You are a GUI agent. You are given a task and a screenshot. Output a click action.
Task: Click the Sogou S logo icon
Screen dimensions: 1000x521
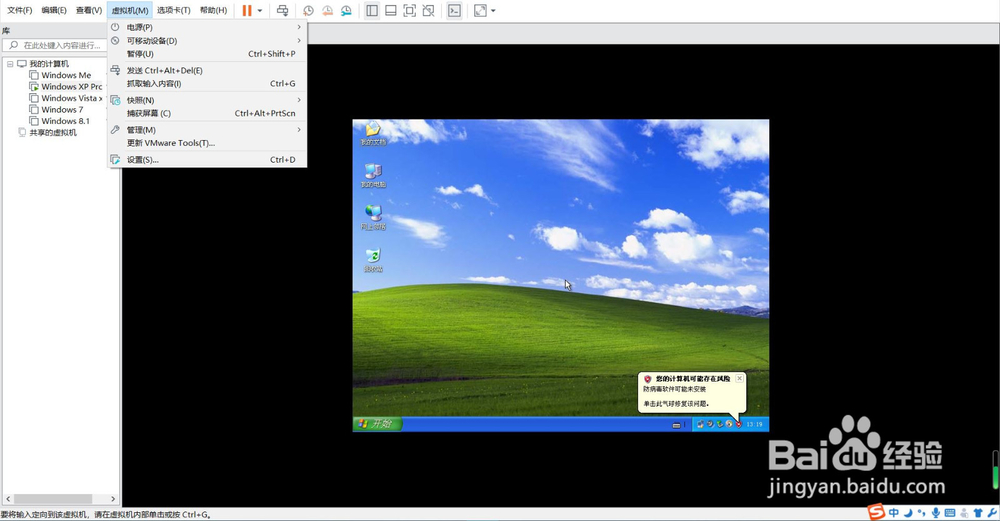point(876,511)
